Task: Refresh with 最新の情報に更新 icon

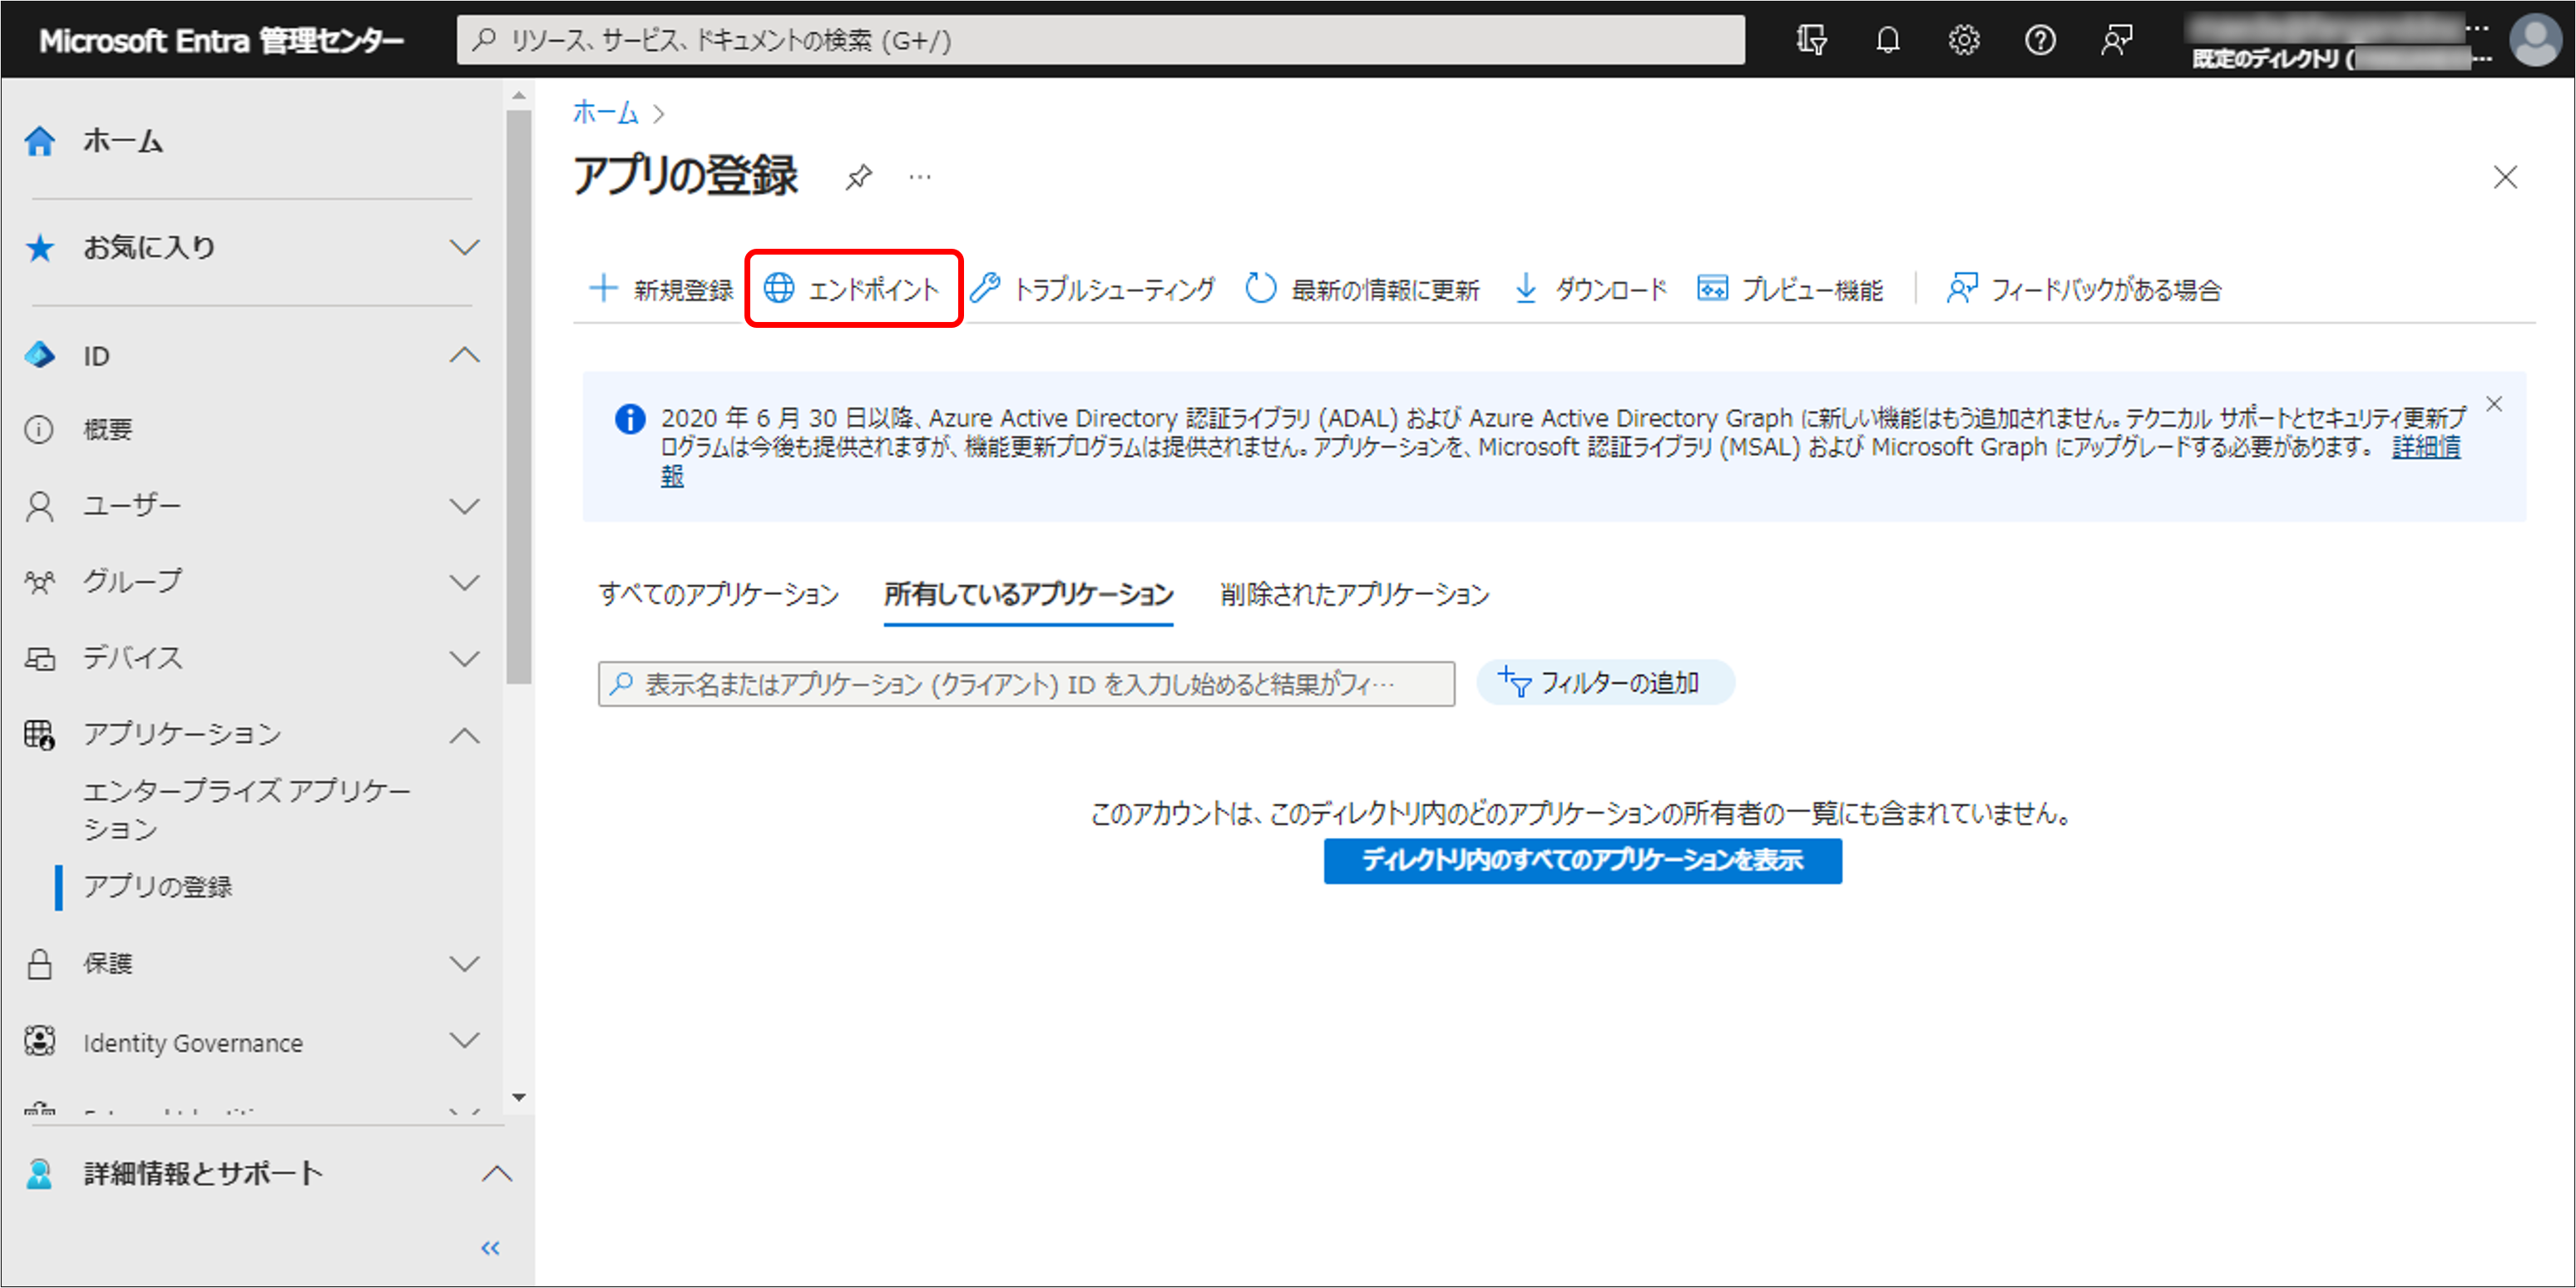Action: [1260, 288]
